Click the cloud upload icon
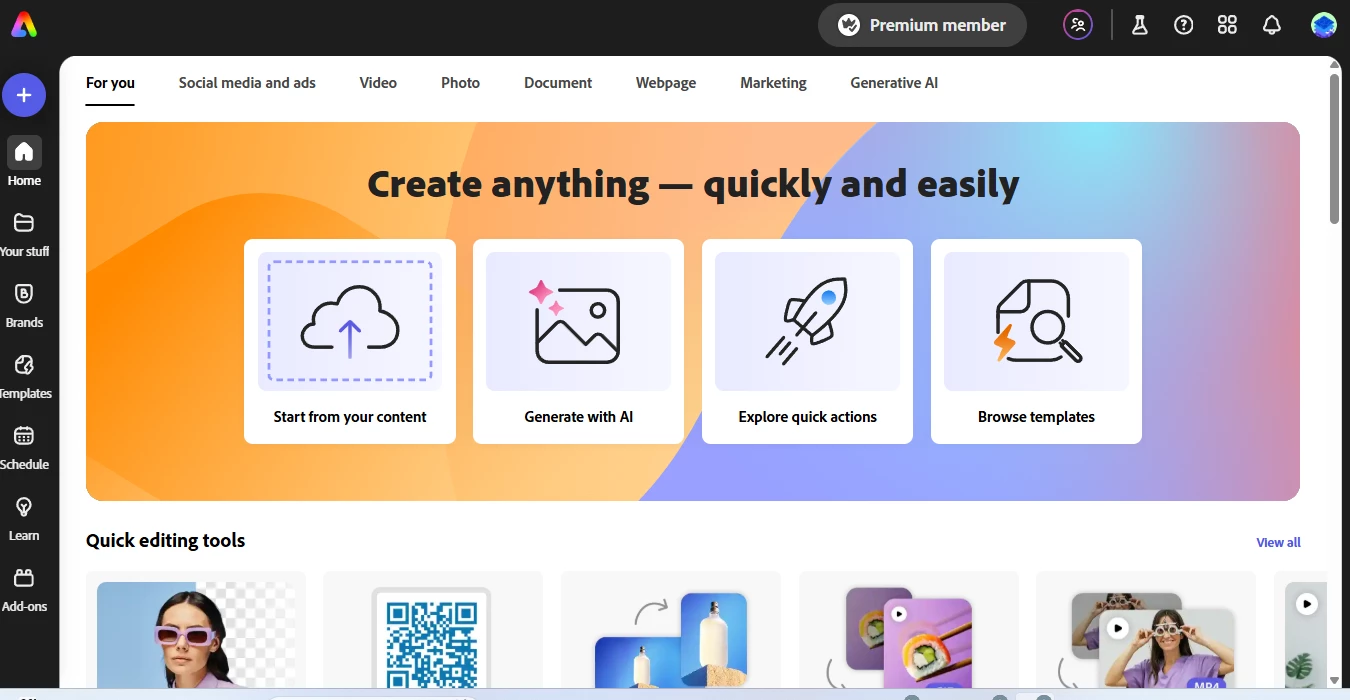The height and width of the screenshot is (700, 1350). pyautogui.click(x=350, y=321)
